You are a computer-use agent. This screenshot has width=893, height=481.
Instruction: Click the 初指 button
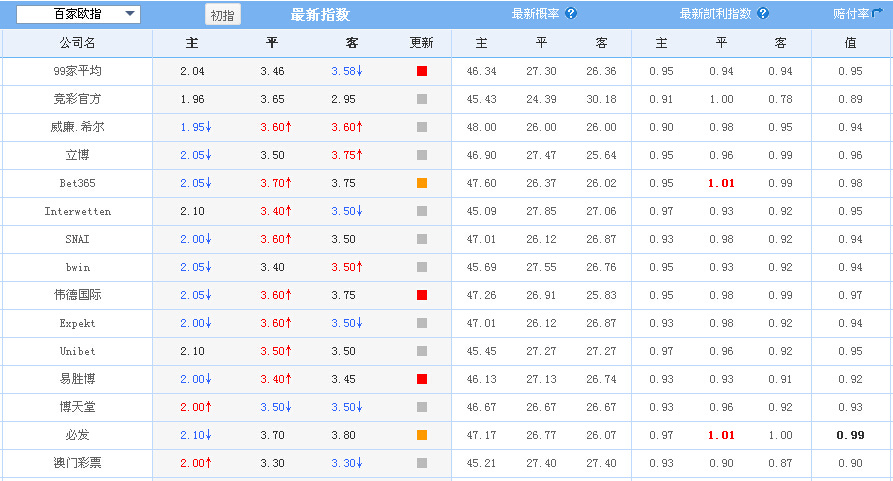223,15
